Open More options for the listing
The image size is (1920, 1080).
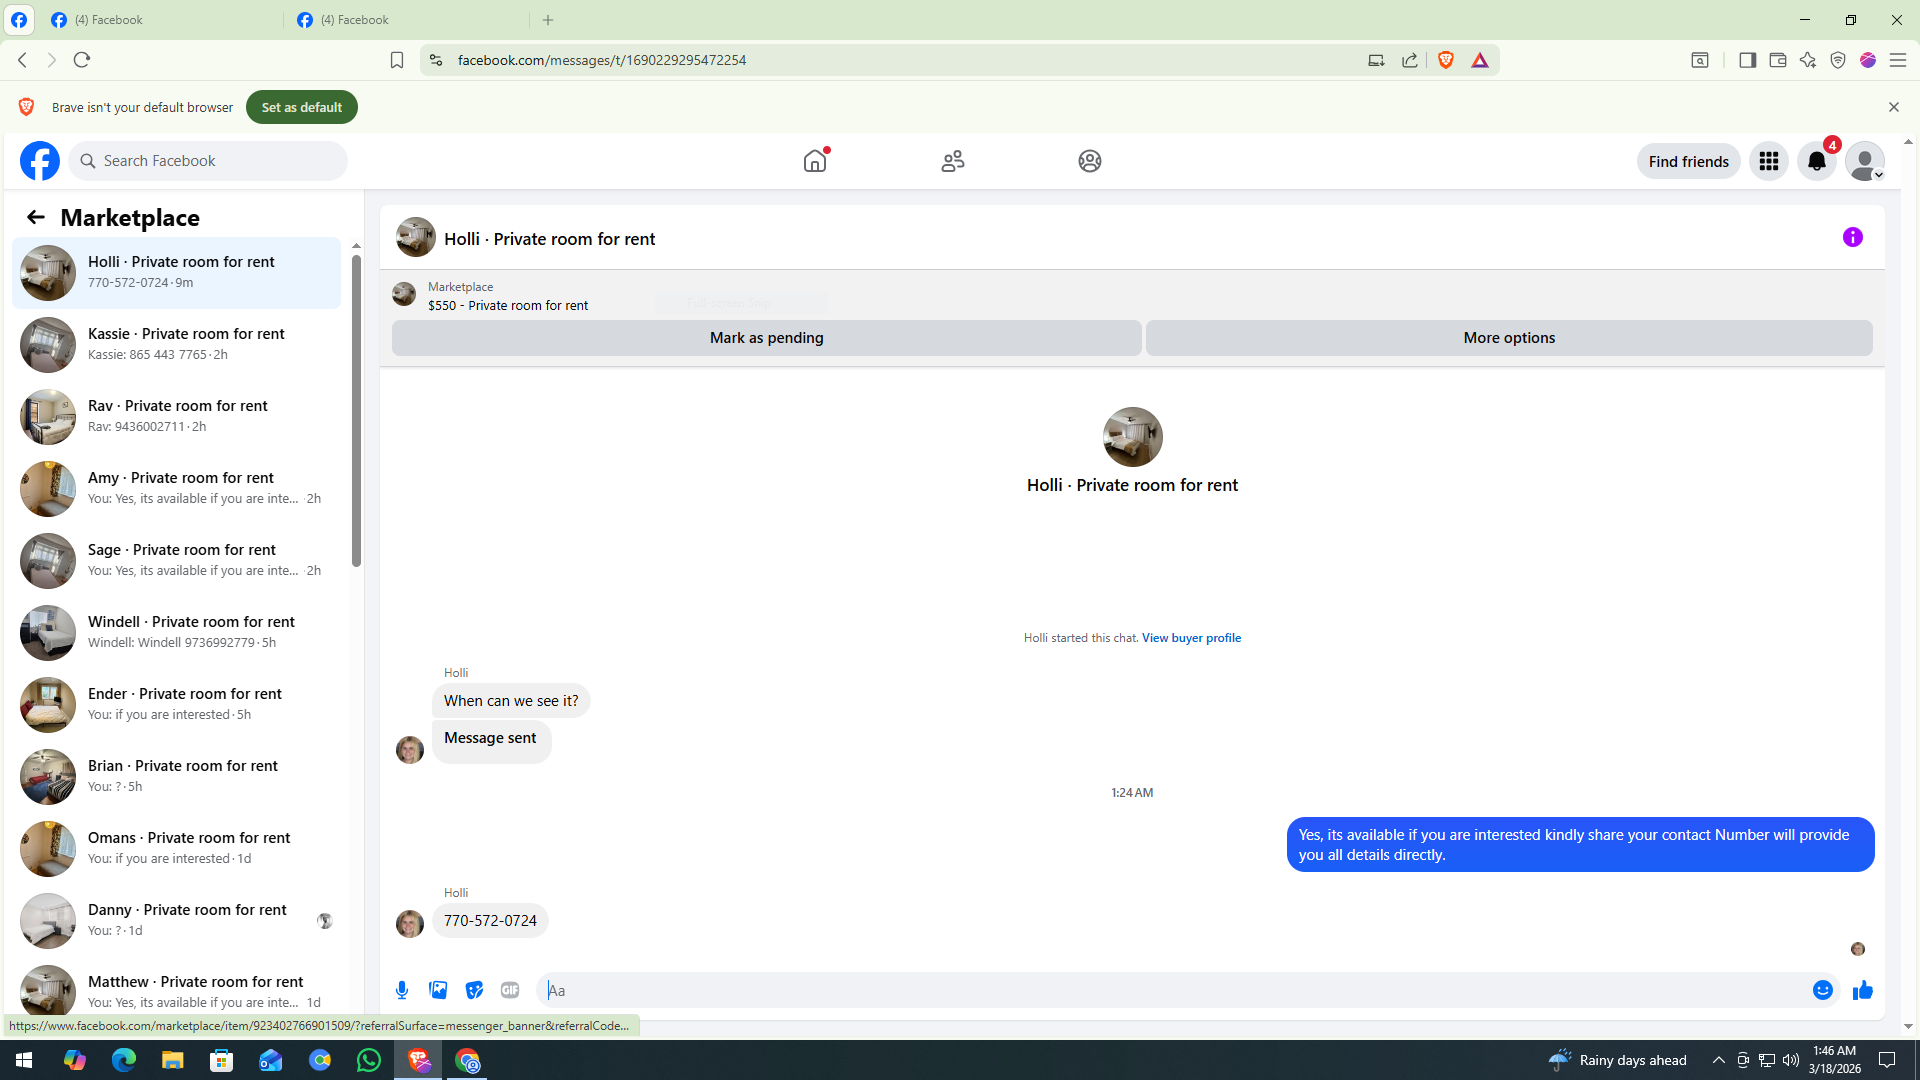pyautogui.click(x=1509, y=338)
